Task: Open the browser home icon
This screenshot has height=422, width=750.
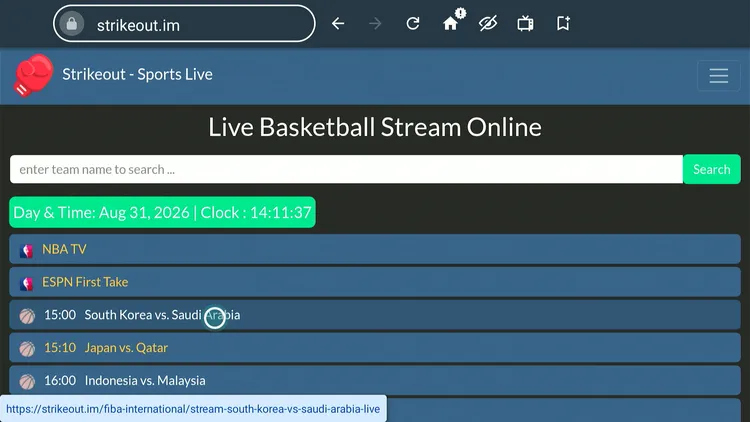Action: tap(450, 23)
